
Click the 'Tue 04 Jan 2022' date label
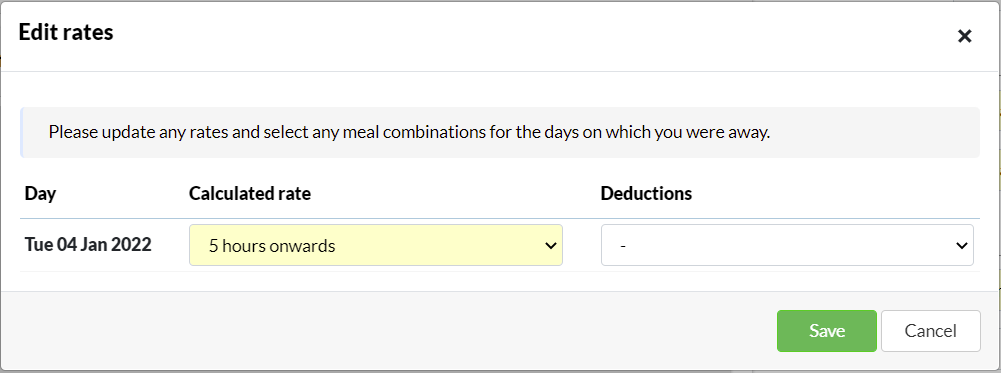click(88, 245)
